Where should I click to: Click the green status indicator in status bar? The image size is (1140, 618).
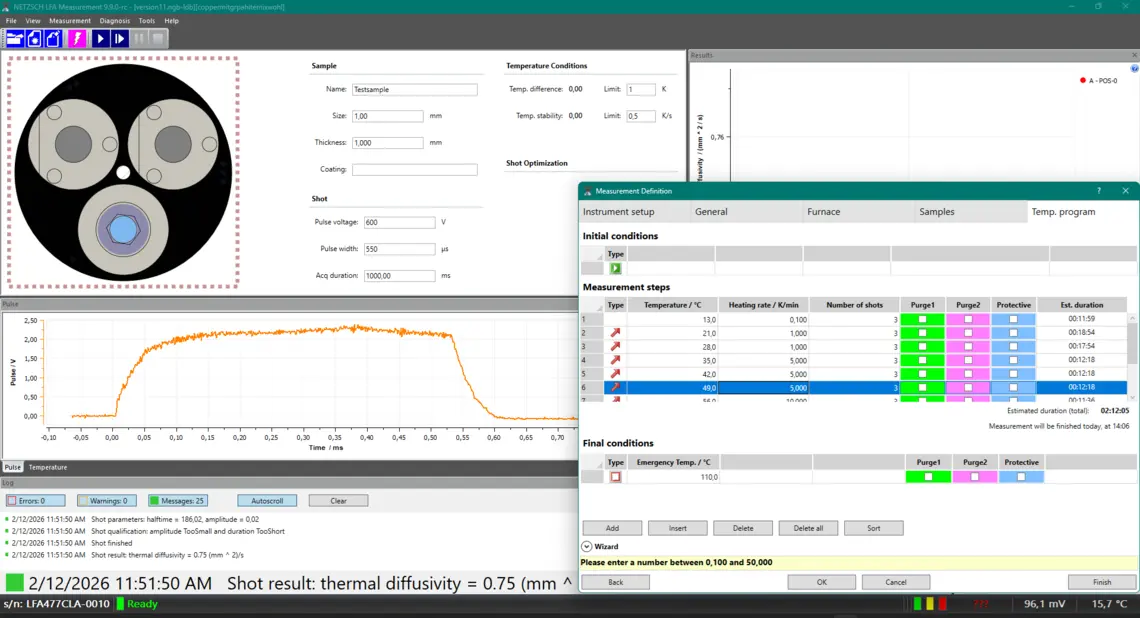pyautogui.click(x=918, y=603)
